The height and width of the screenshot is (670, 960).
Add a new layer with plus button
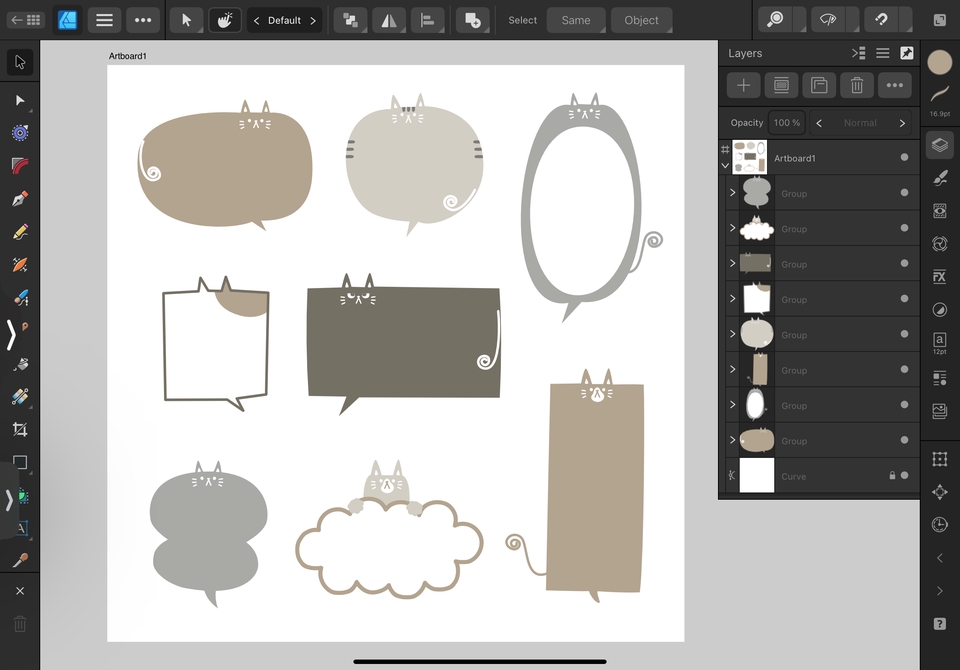click(x=744, y=85)
